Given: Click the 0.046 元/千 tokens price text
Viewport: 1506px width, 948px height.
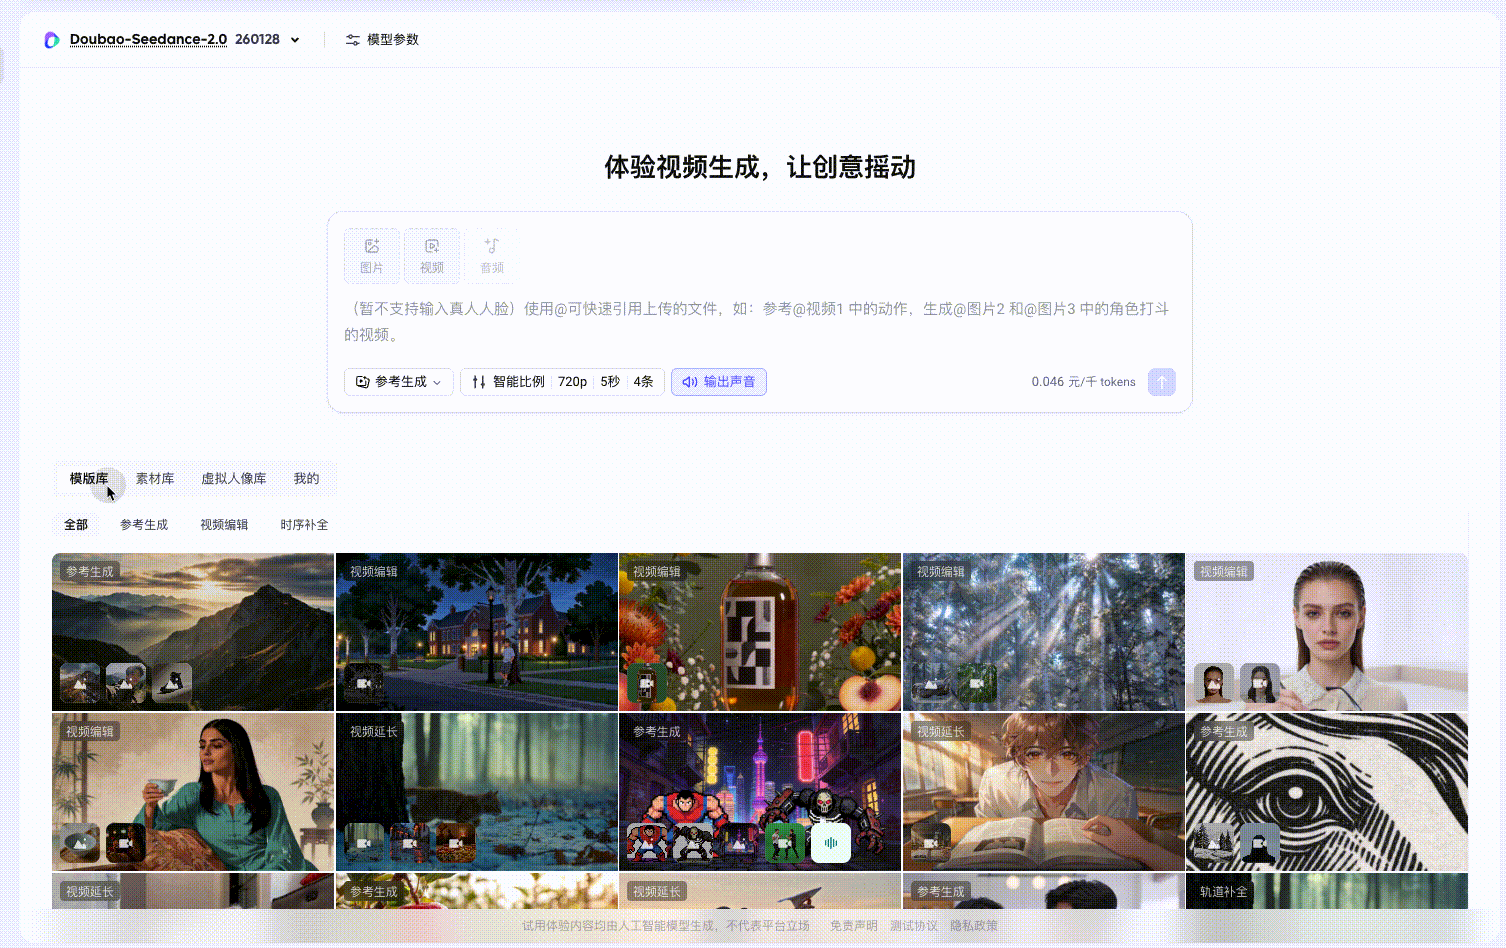Looking at the screenshot, I should coord(1083,382).
